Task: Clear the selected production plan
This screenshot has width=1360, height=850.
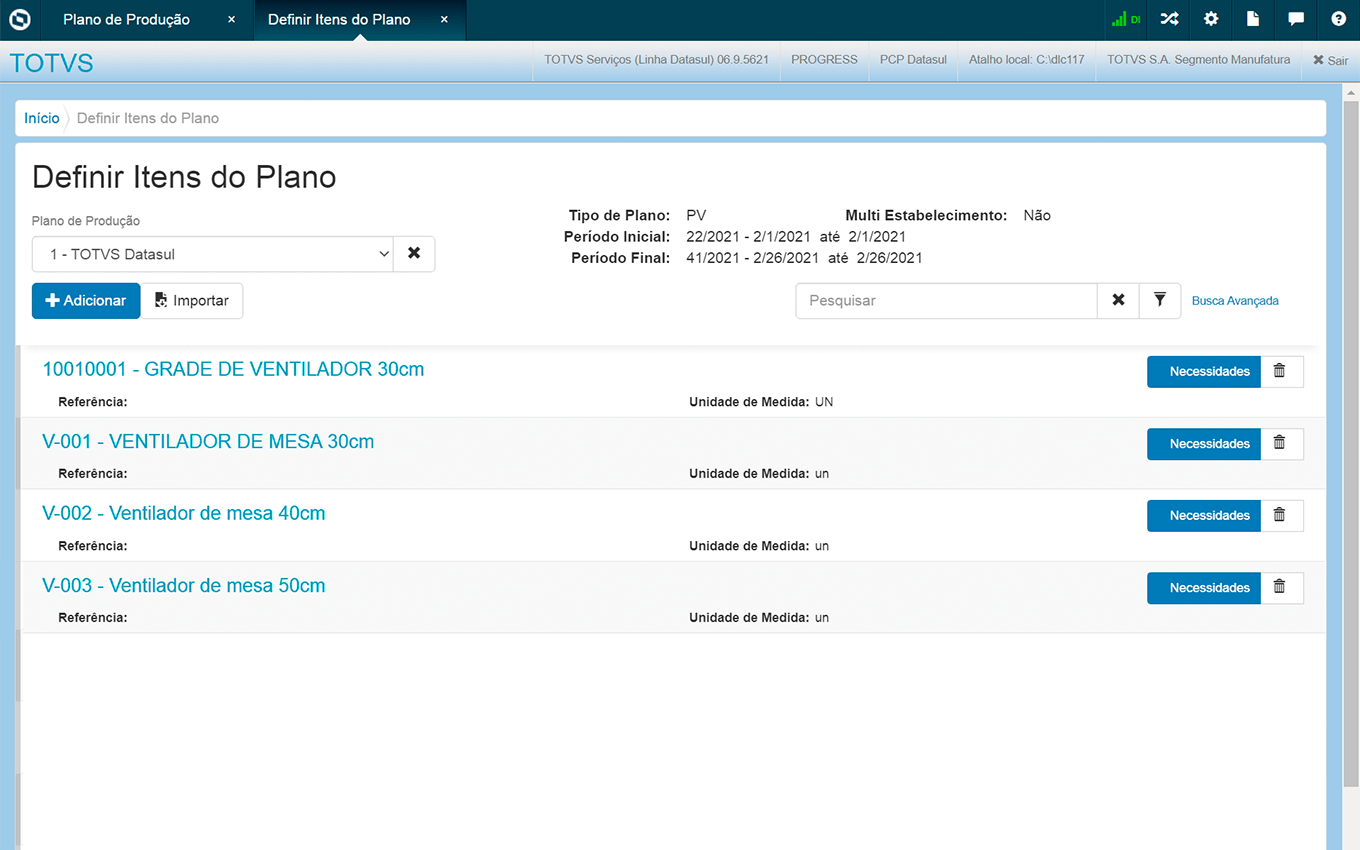Action: tap(414, 254)
